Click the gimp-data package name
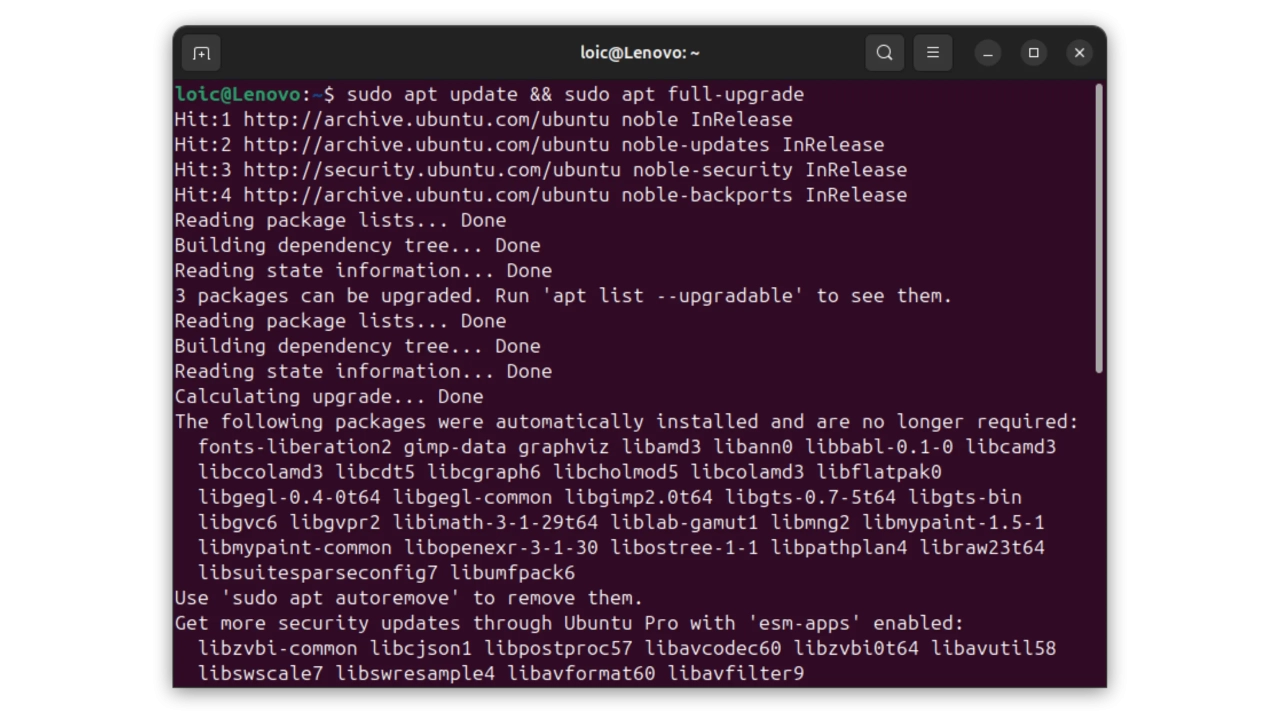The image size is (1280, 720). tap(455, 447)
